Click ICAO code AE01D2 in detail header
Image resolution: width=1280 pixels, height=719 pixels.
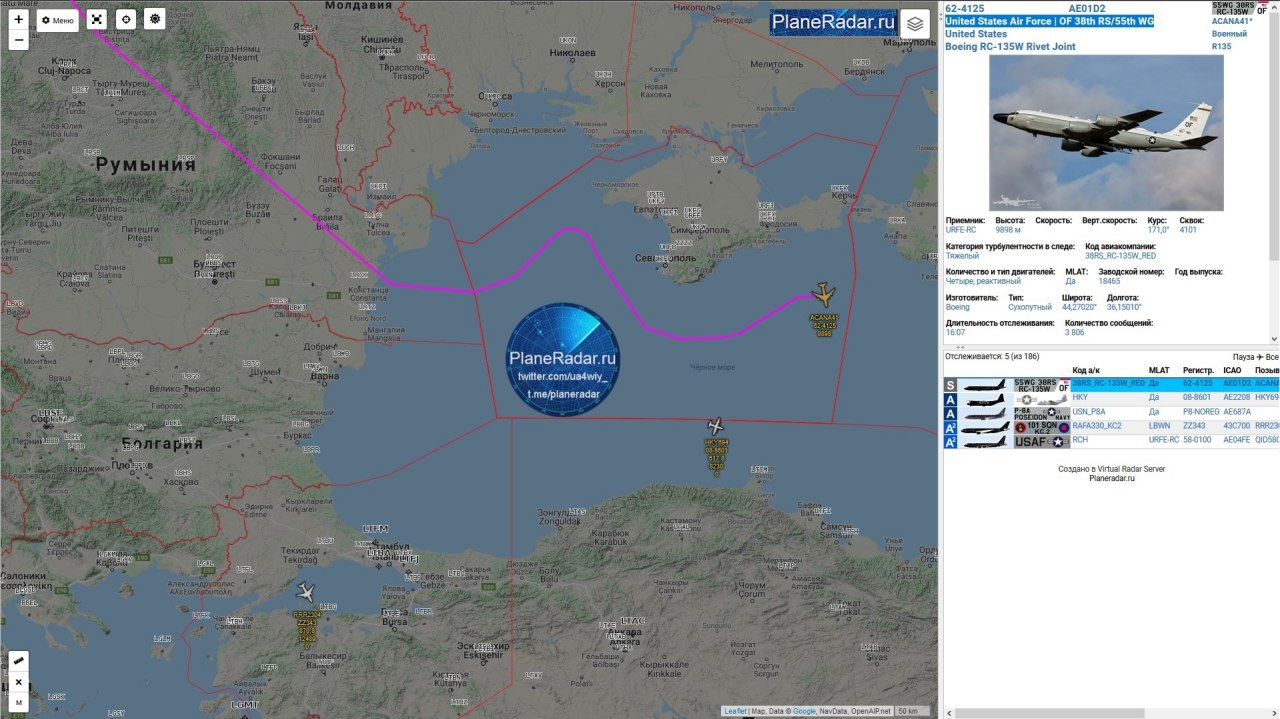pos(1087,9)
